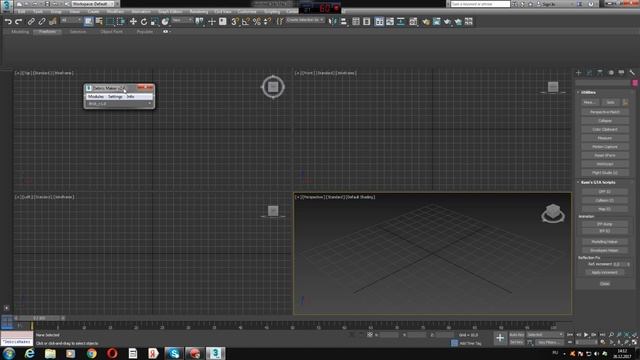Click the Align tool icon
640x360 pixels.
[344, 22]
